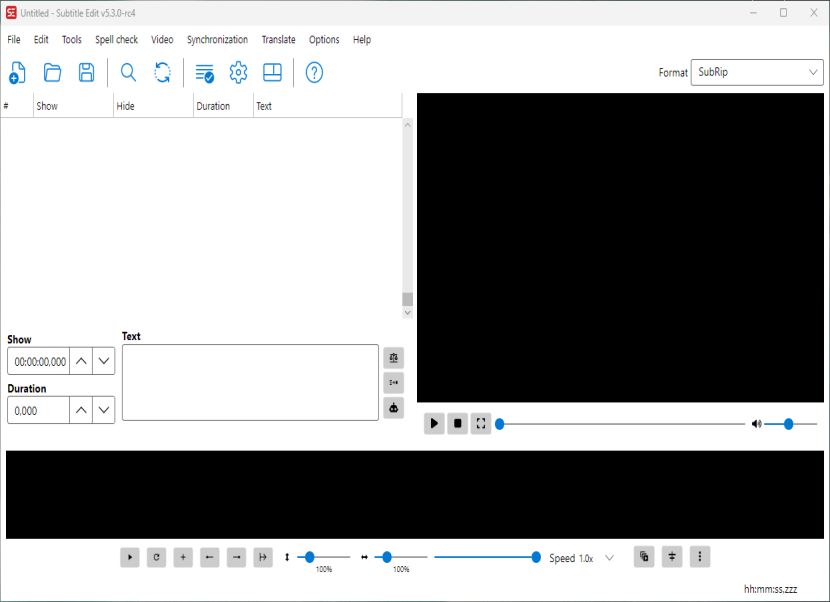Screen dimensions: 830x602
Task: Play the video with the play button
Action: pyautogui.click(x=434, y=424)
